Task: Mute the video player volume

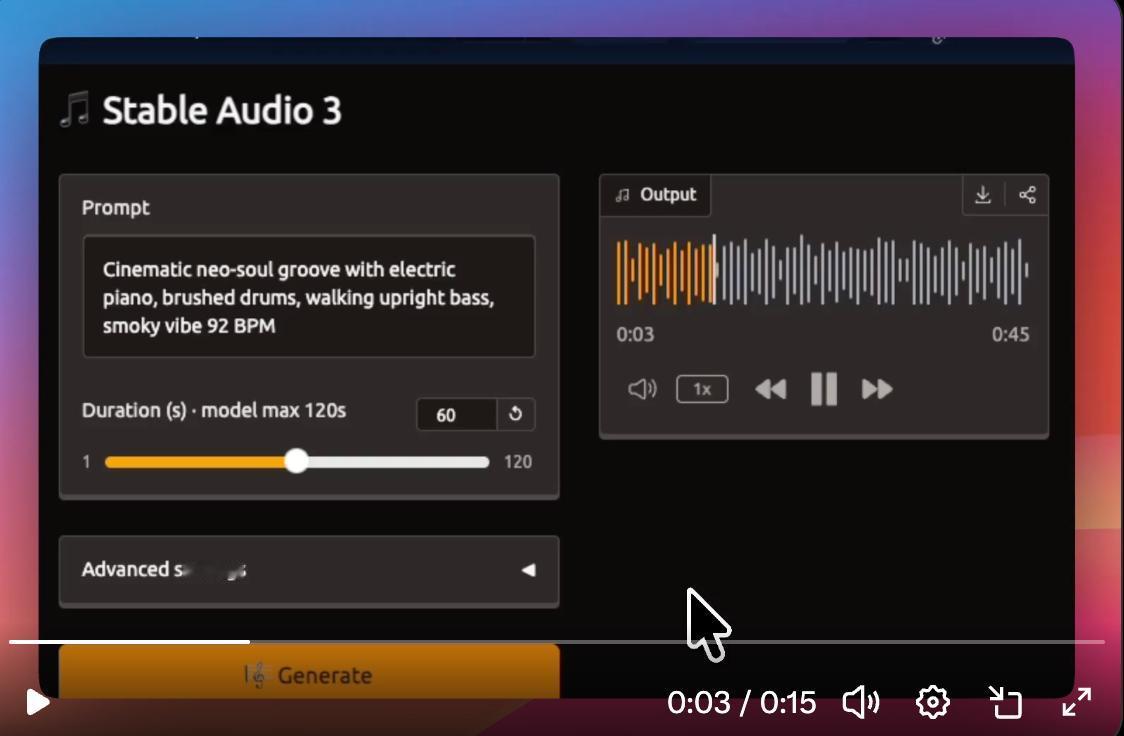Action: [x=861, y=702]
